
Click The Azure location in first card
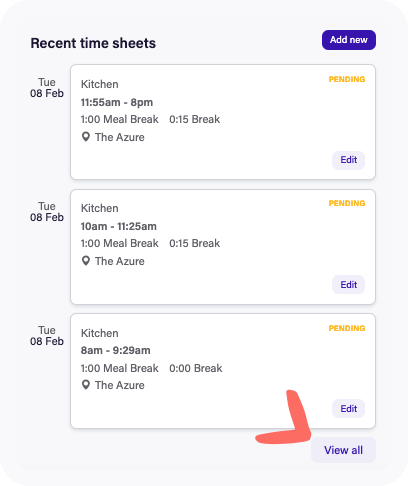point(120,137)
